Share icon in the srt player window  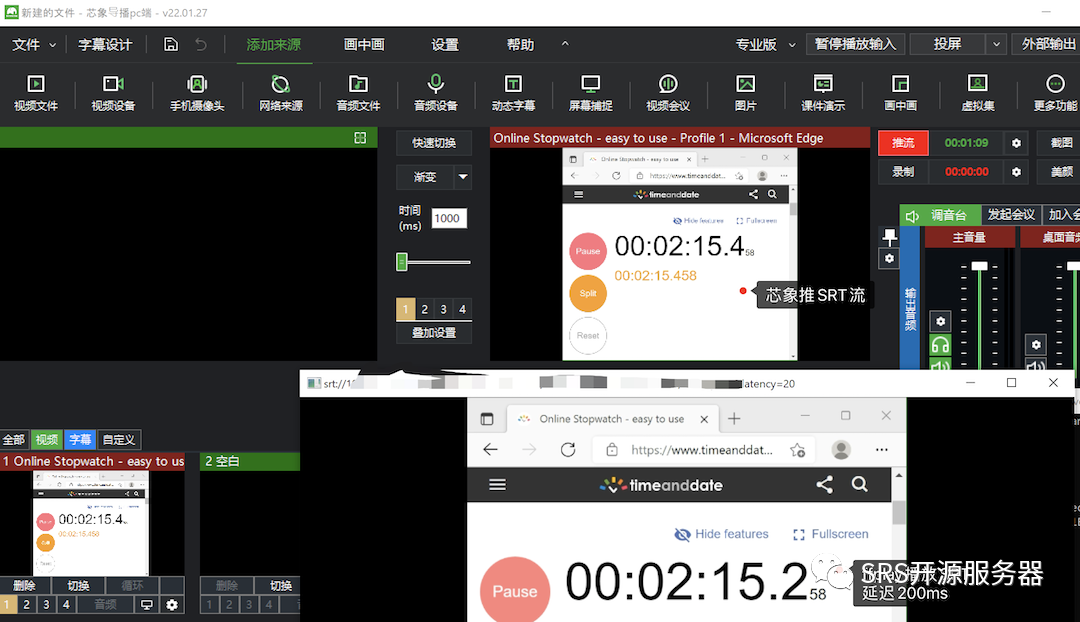824,484
